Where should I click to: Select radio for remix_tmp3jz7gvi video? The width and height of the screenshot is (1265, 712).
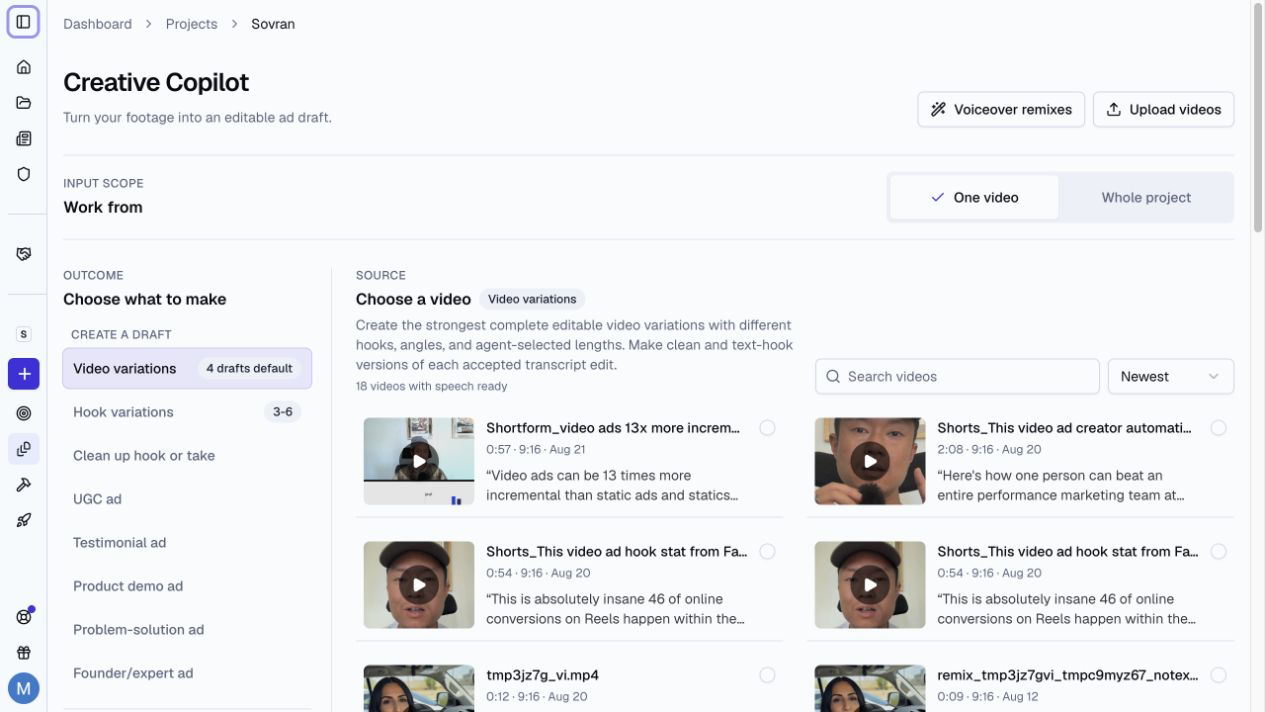coord(1218,676)
